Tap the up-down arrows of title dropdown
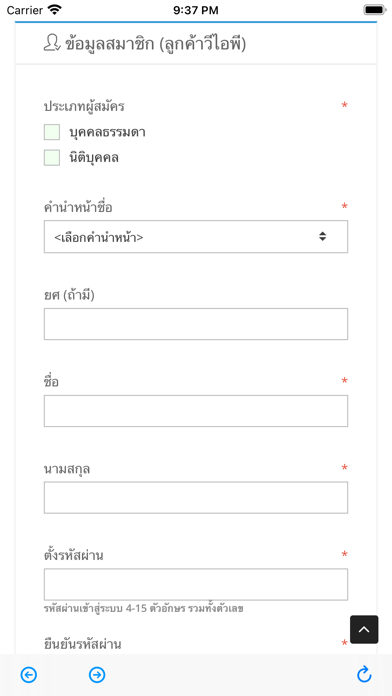 coord(322,237)
